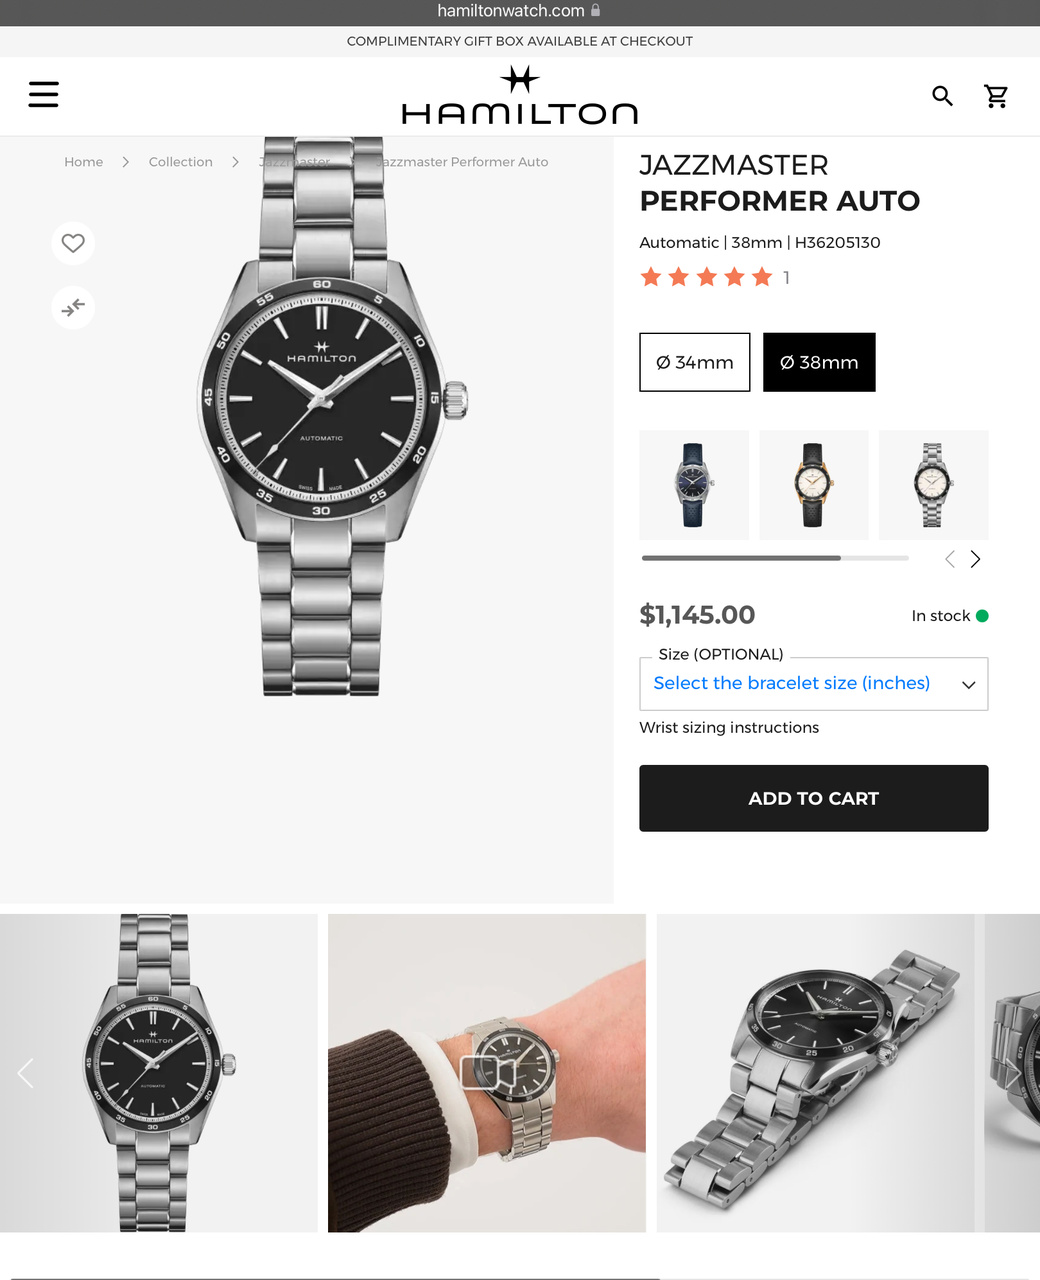Click the variant carousel scrollbar
Screen dimensions: 1040x1280
coord(775,558)
